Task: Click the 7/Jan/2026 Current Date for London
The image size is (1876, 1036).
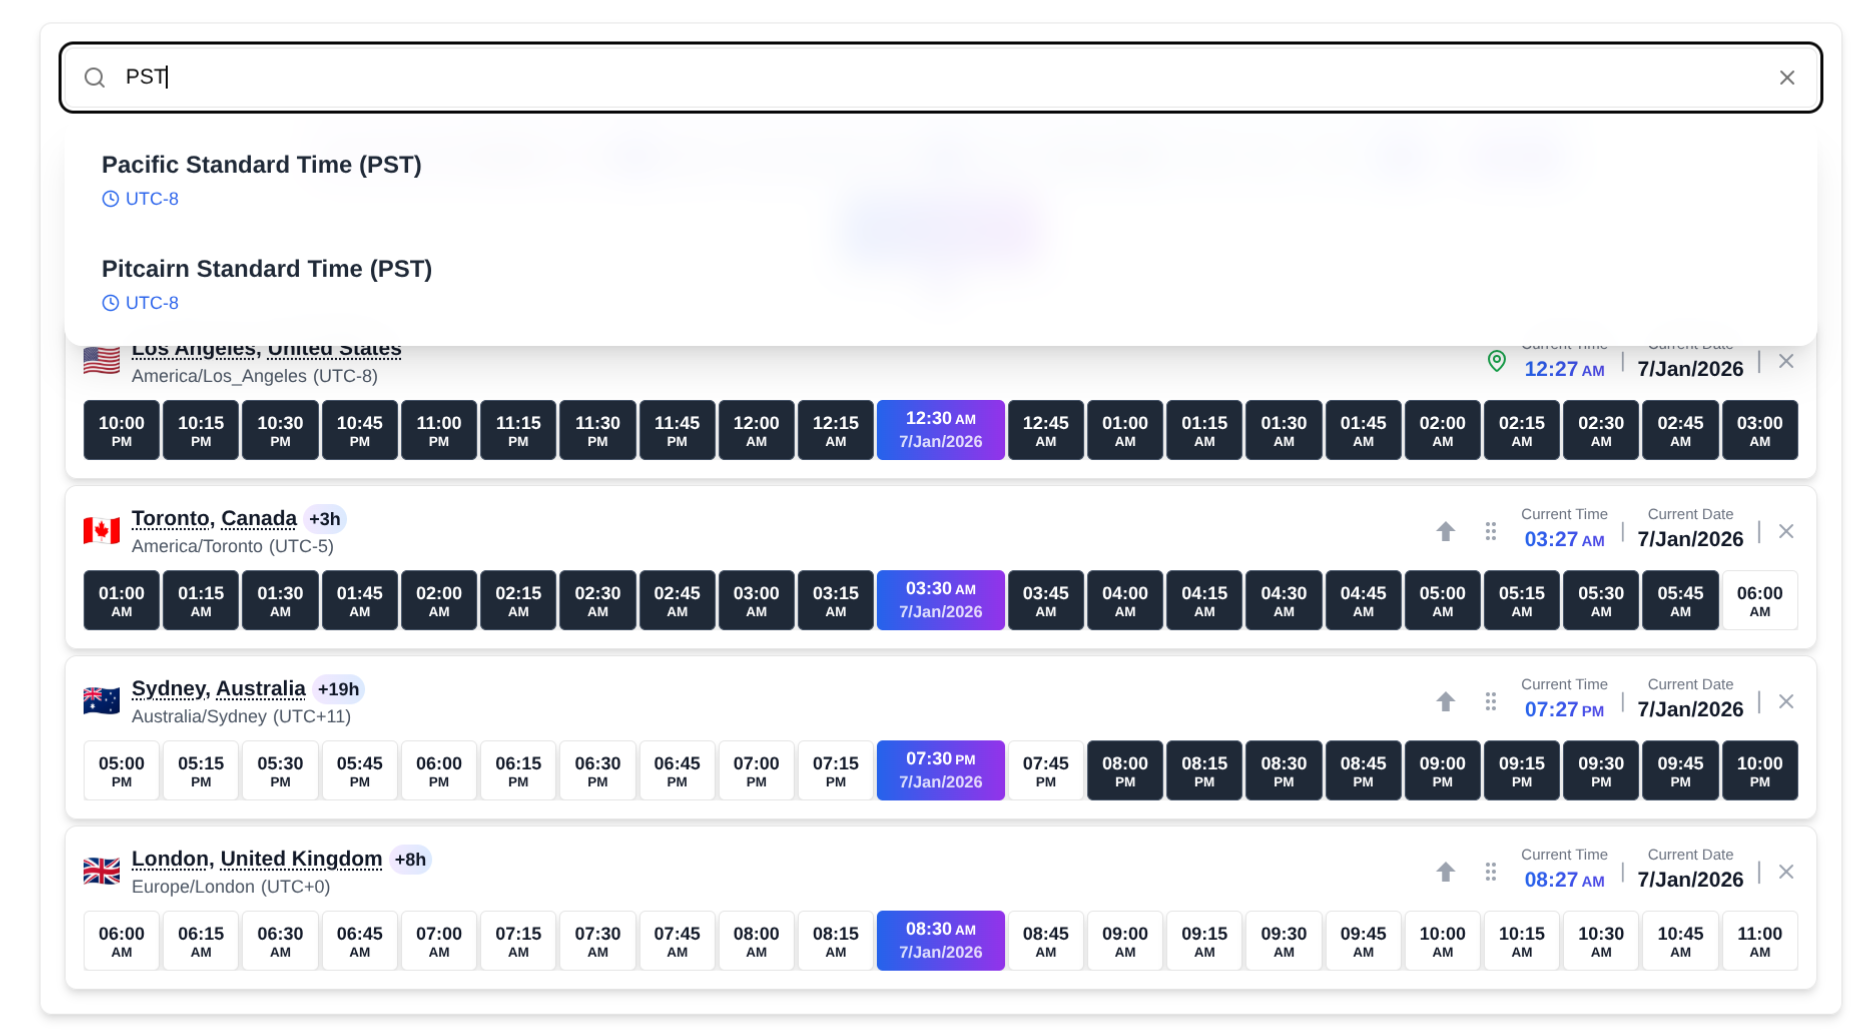Action: click(1691, 878)
